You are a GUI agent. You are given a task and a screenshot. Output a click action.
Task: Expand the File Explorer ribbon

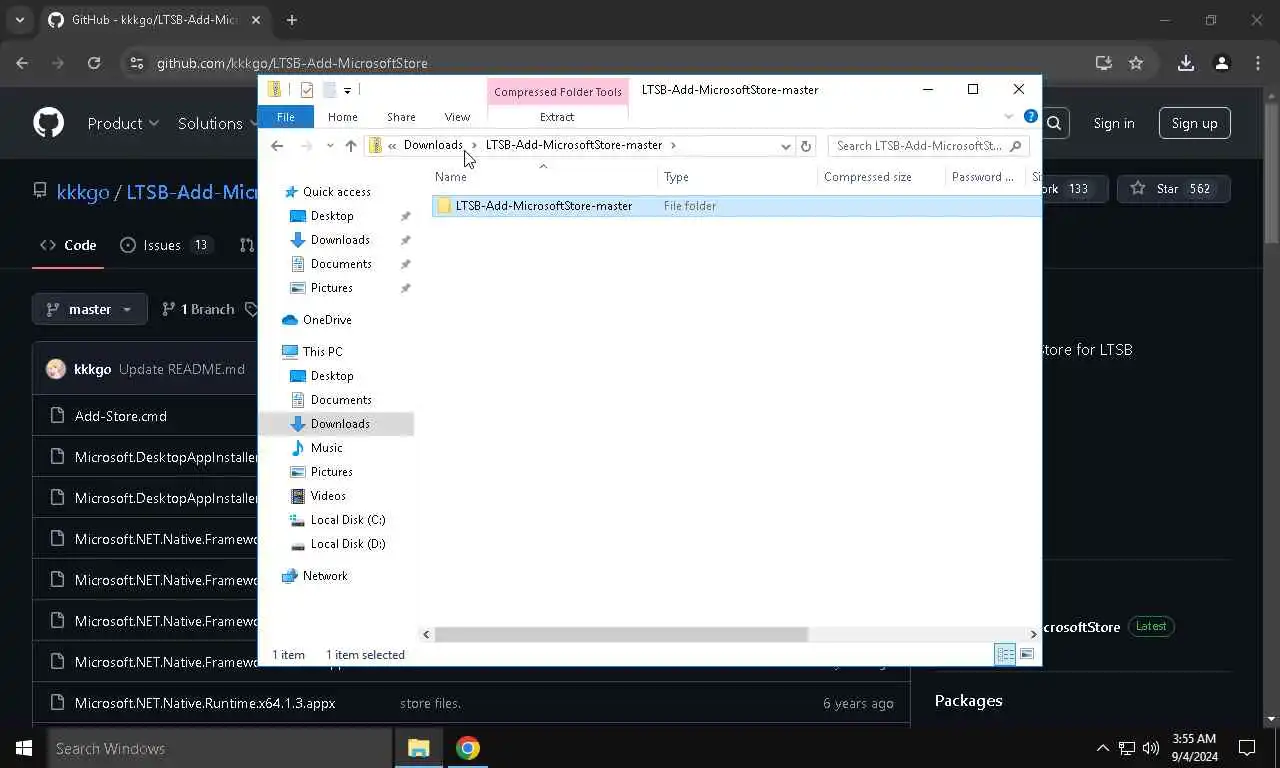pos(1008,117)
